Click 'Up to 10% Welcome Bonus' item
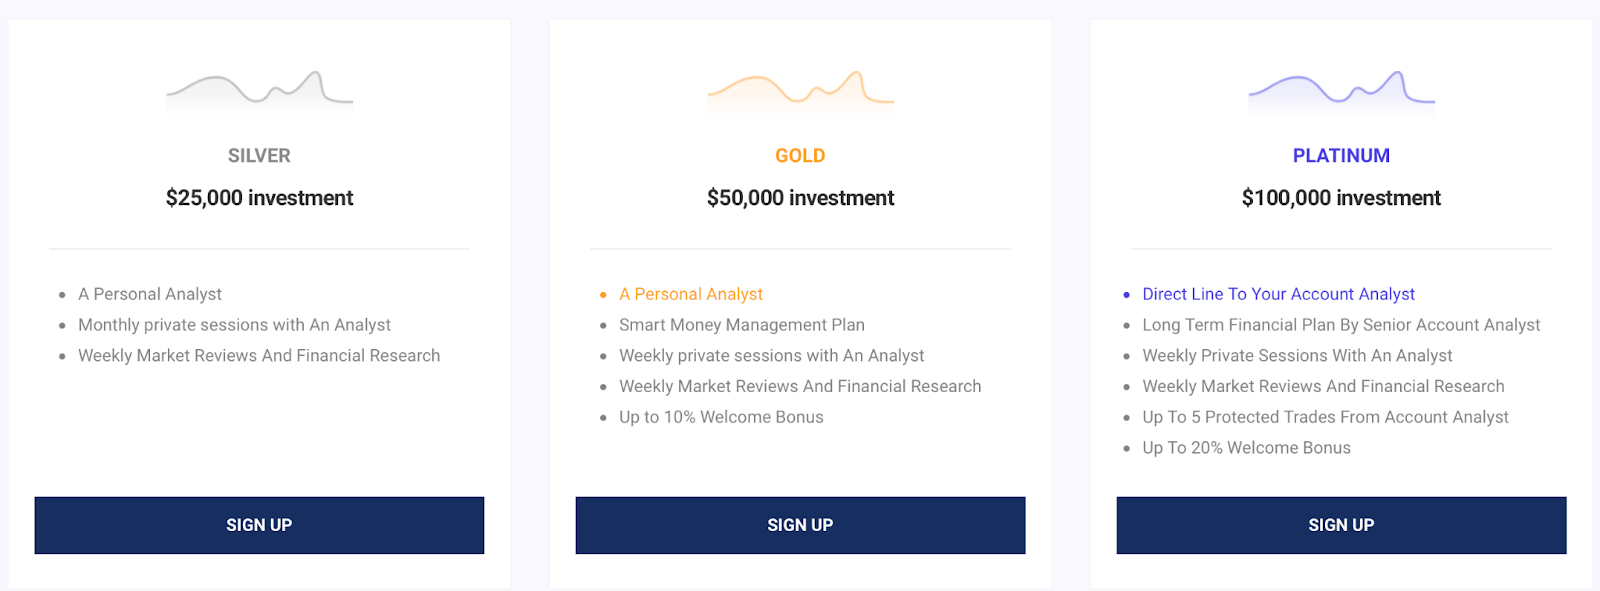 click(721, 417)
